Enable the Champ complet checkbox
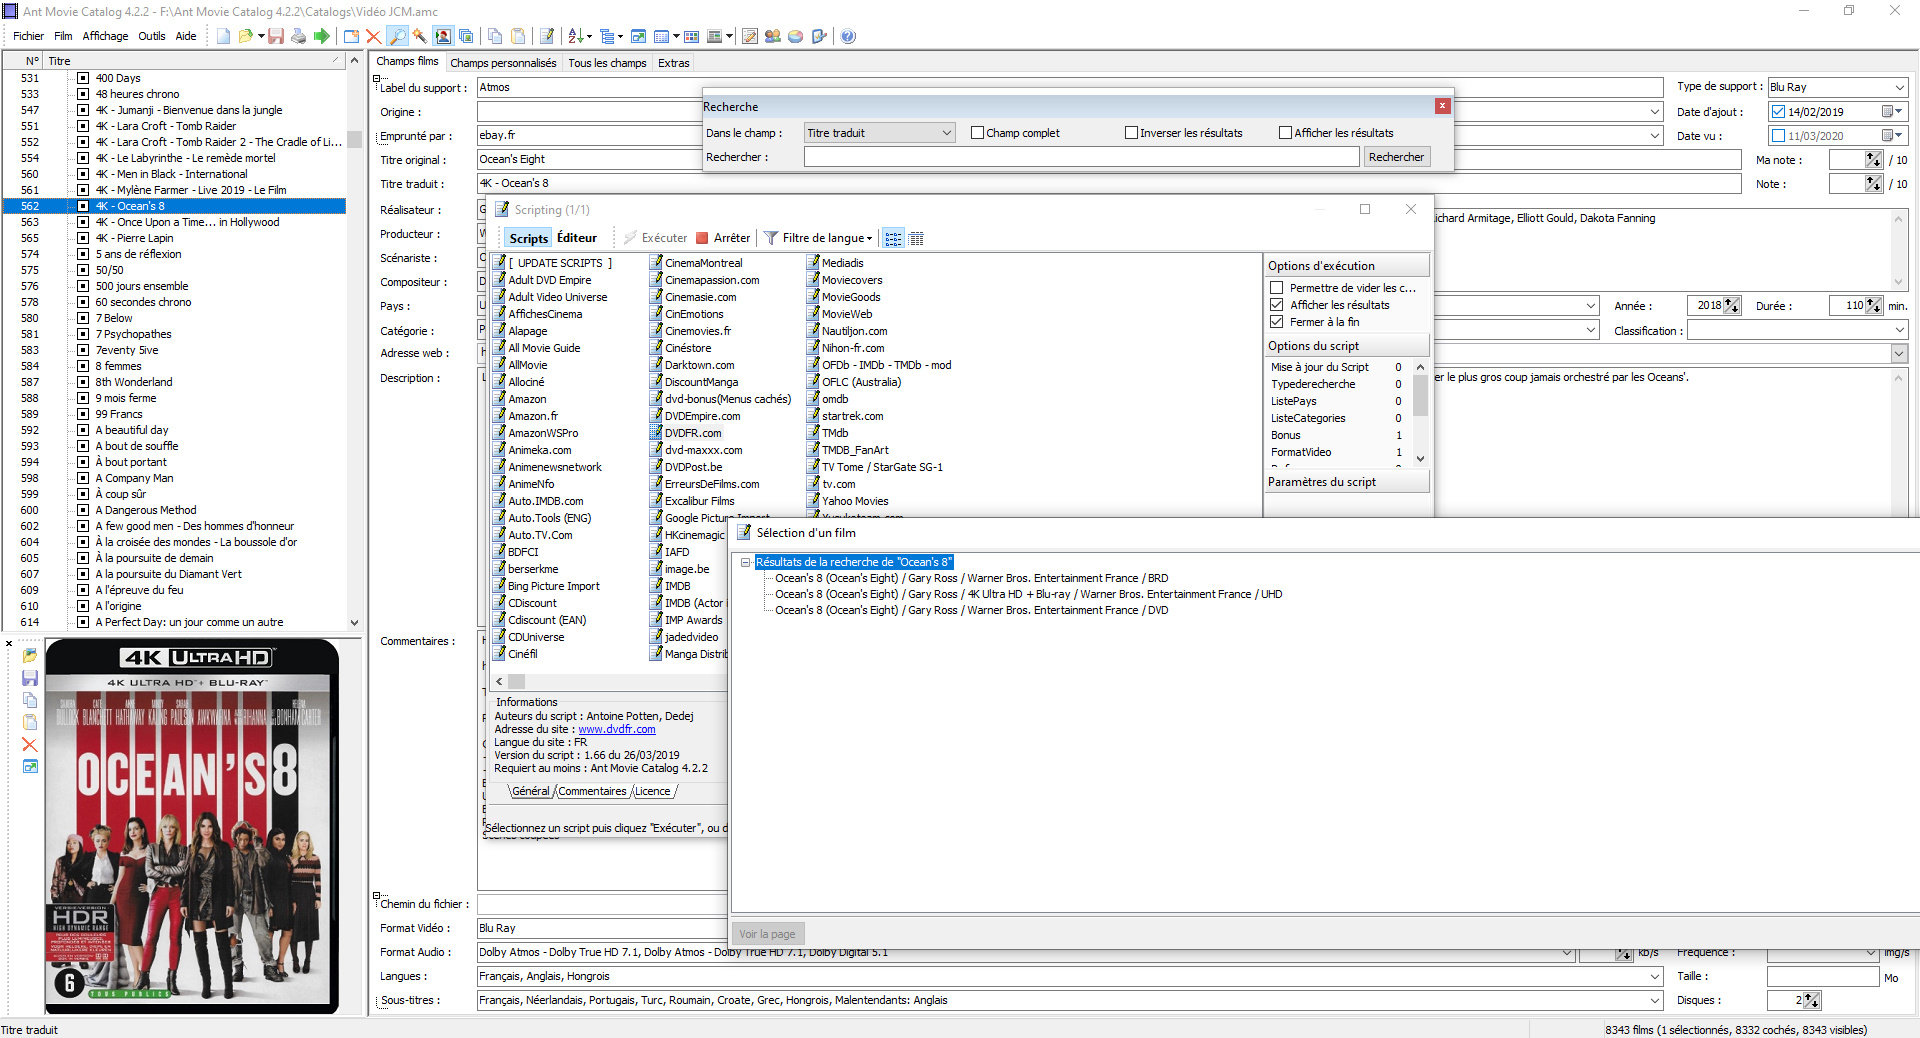The image size is (1920, 1038). pos(978,133)
